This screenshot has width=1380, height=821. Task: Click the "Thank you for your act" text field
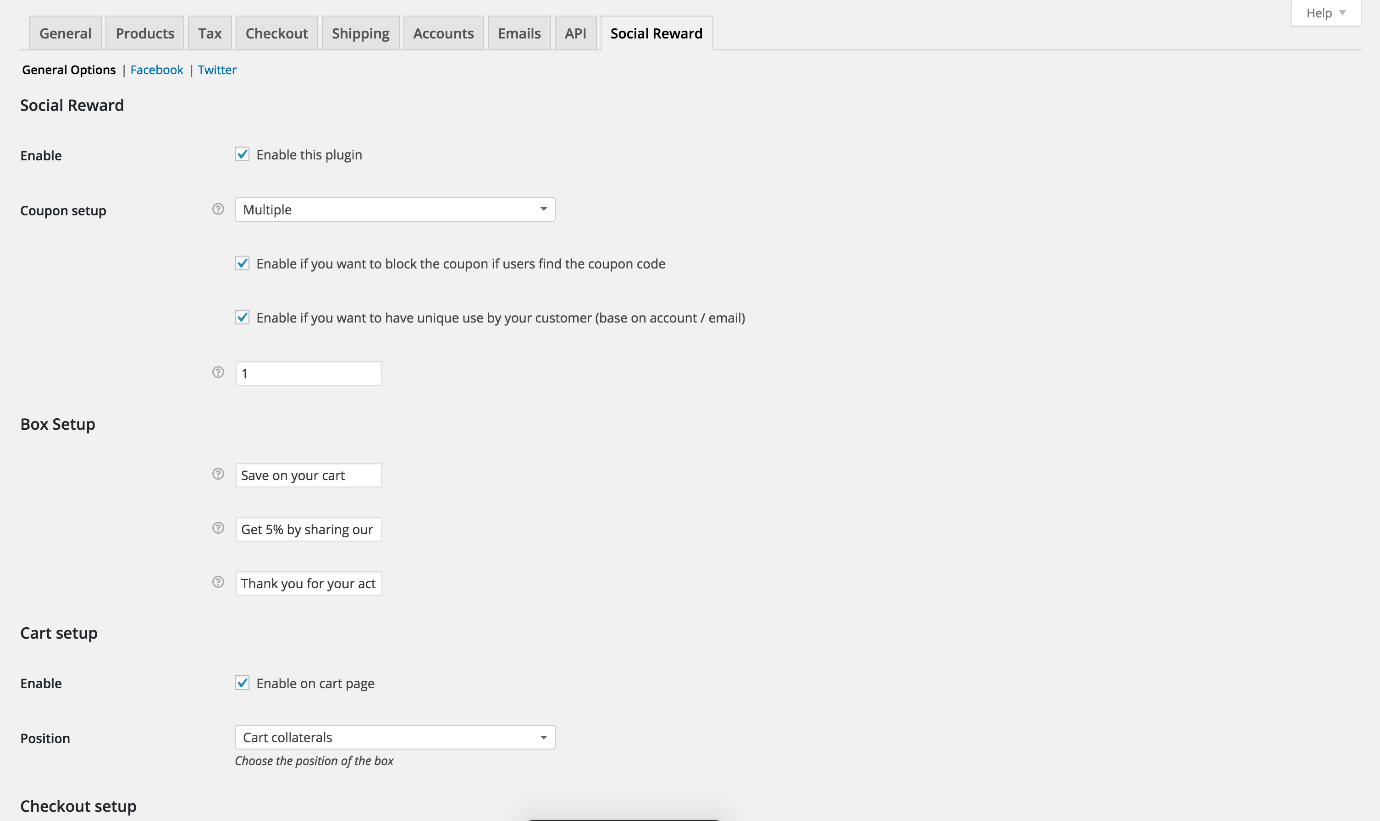(x=308, y=583)
